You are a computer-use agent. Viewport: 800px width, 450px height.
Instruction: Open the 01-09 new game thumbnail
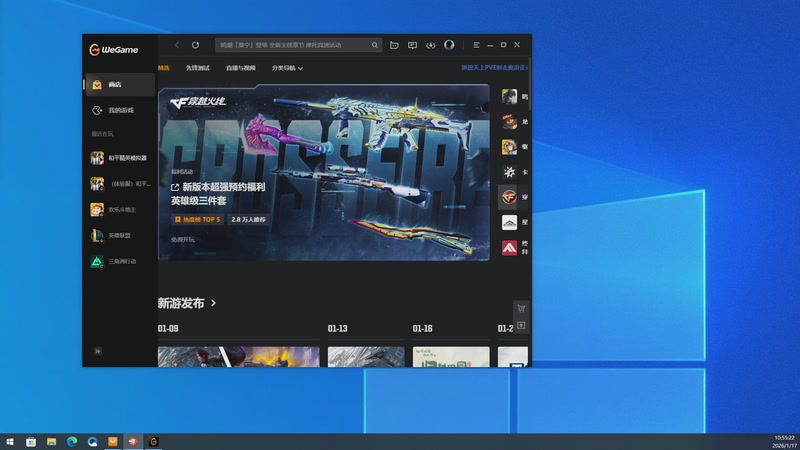(239, 357)
